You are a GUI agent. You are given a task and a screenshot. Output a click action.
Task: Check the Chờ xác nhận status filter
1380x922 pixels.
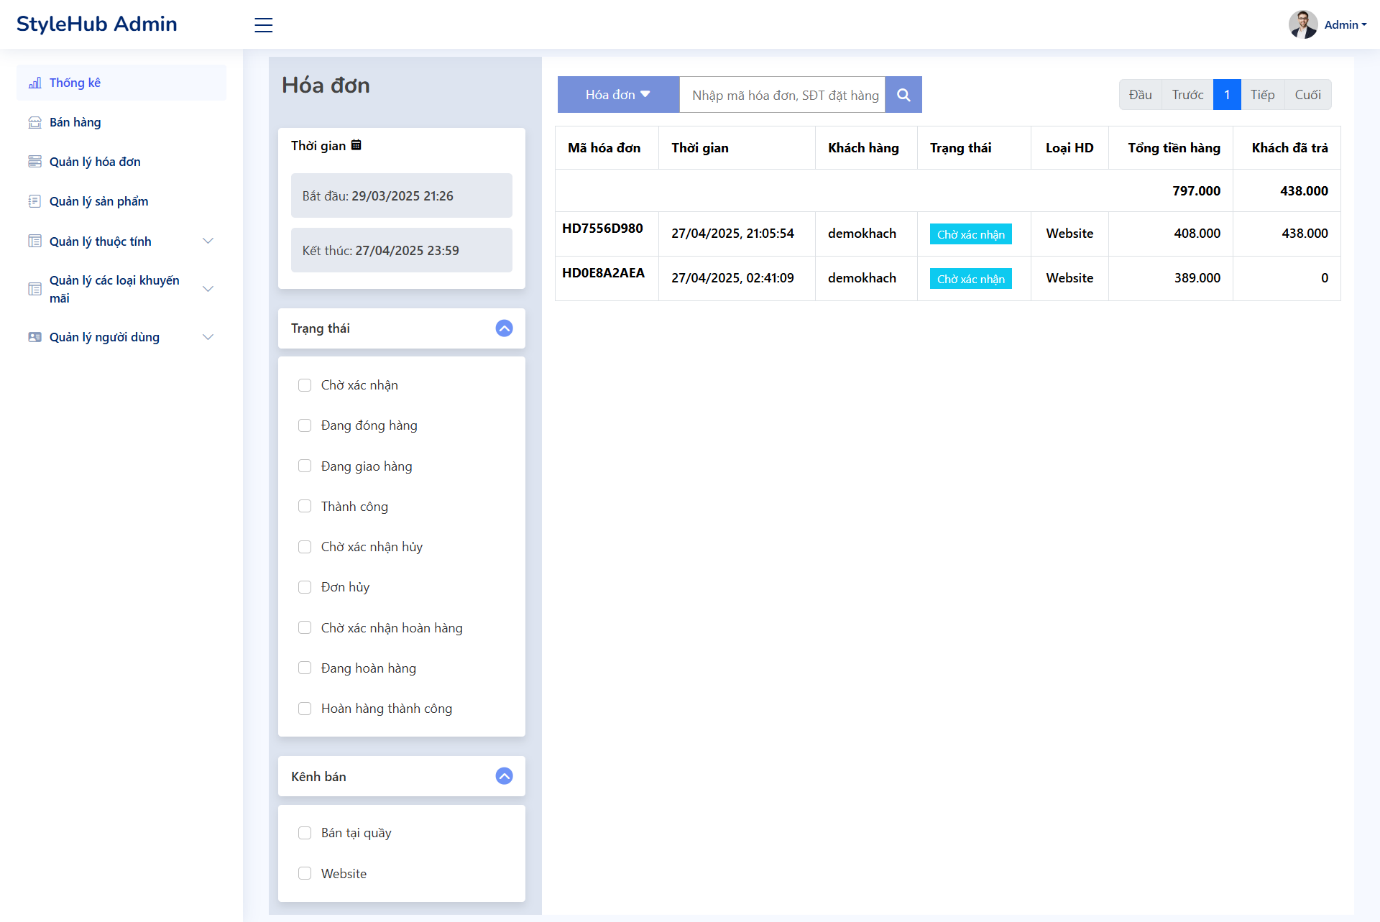click(x=305, y=385)
